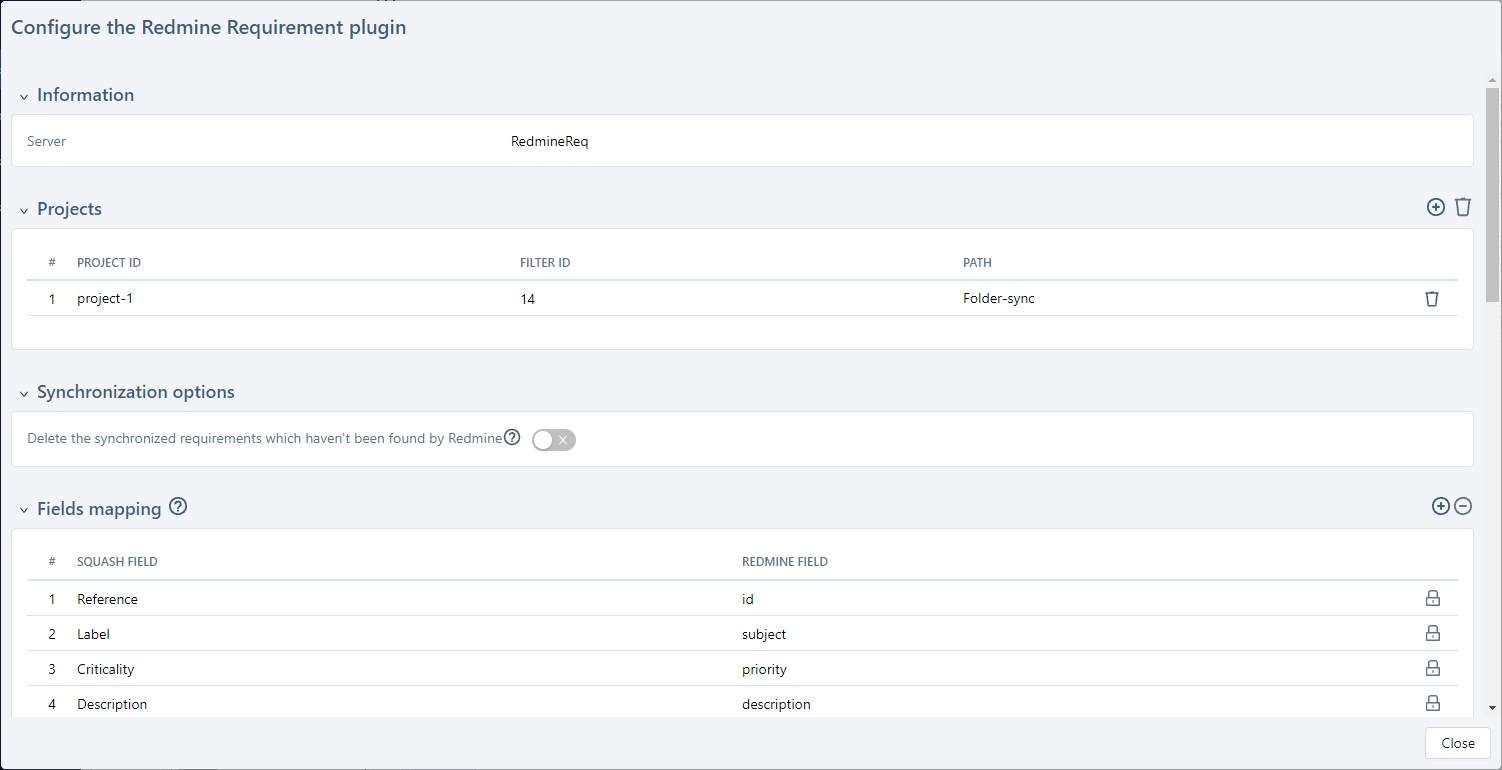Collapse the Fields mapping section
The width and height of the screenshot is (1502, 770).
tap(22, 508)
